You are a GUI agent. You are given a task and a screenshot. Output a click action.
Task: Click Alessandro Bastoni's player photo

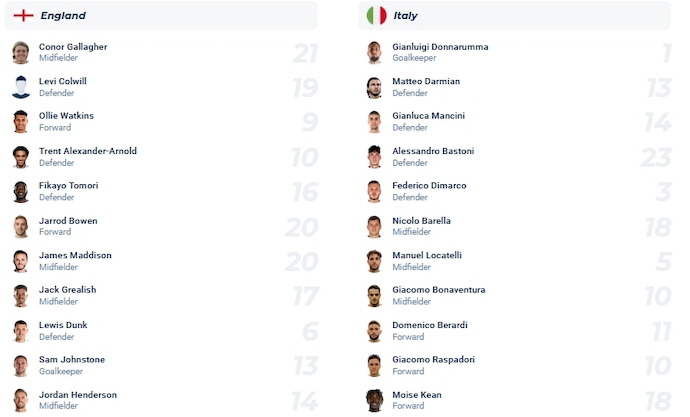click(374, 157)
